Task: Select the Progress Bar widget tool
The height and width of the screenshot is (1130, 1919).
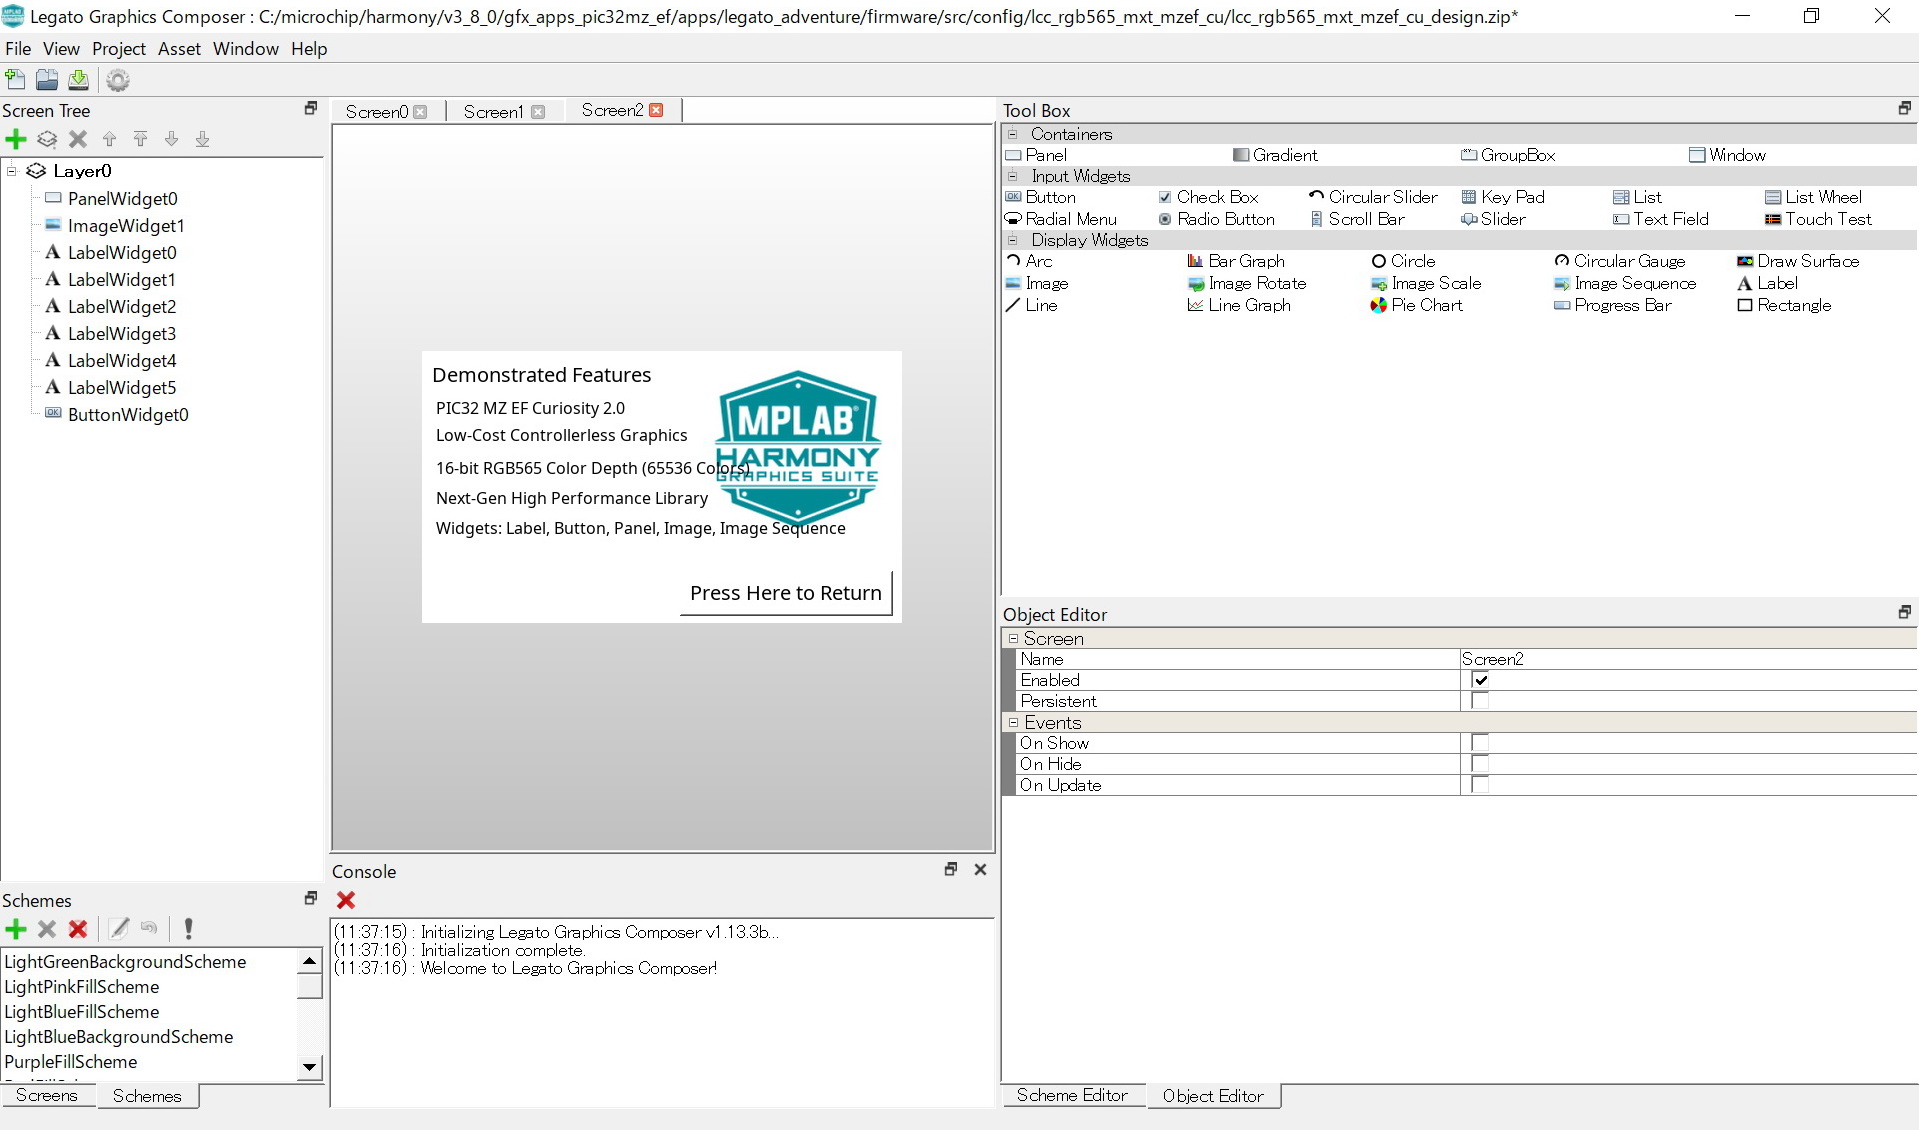Action: click(1613, 305)
